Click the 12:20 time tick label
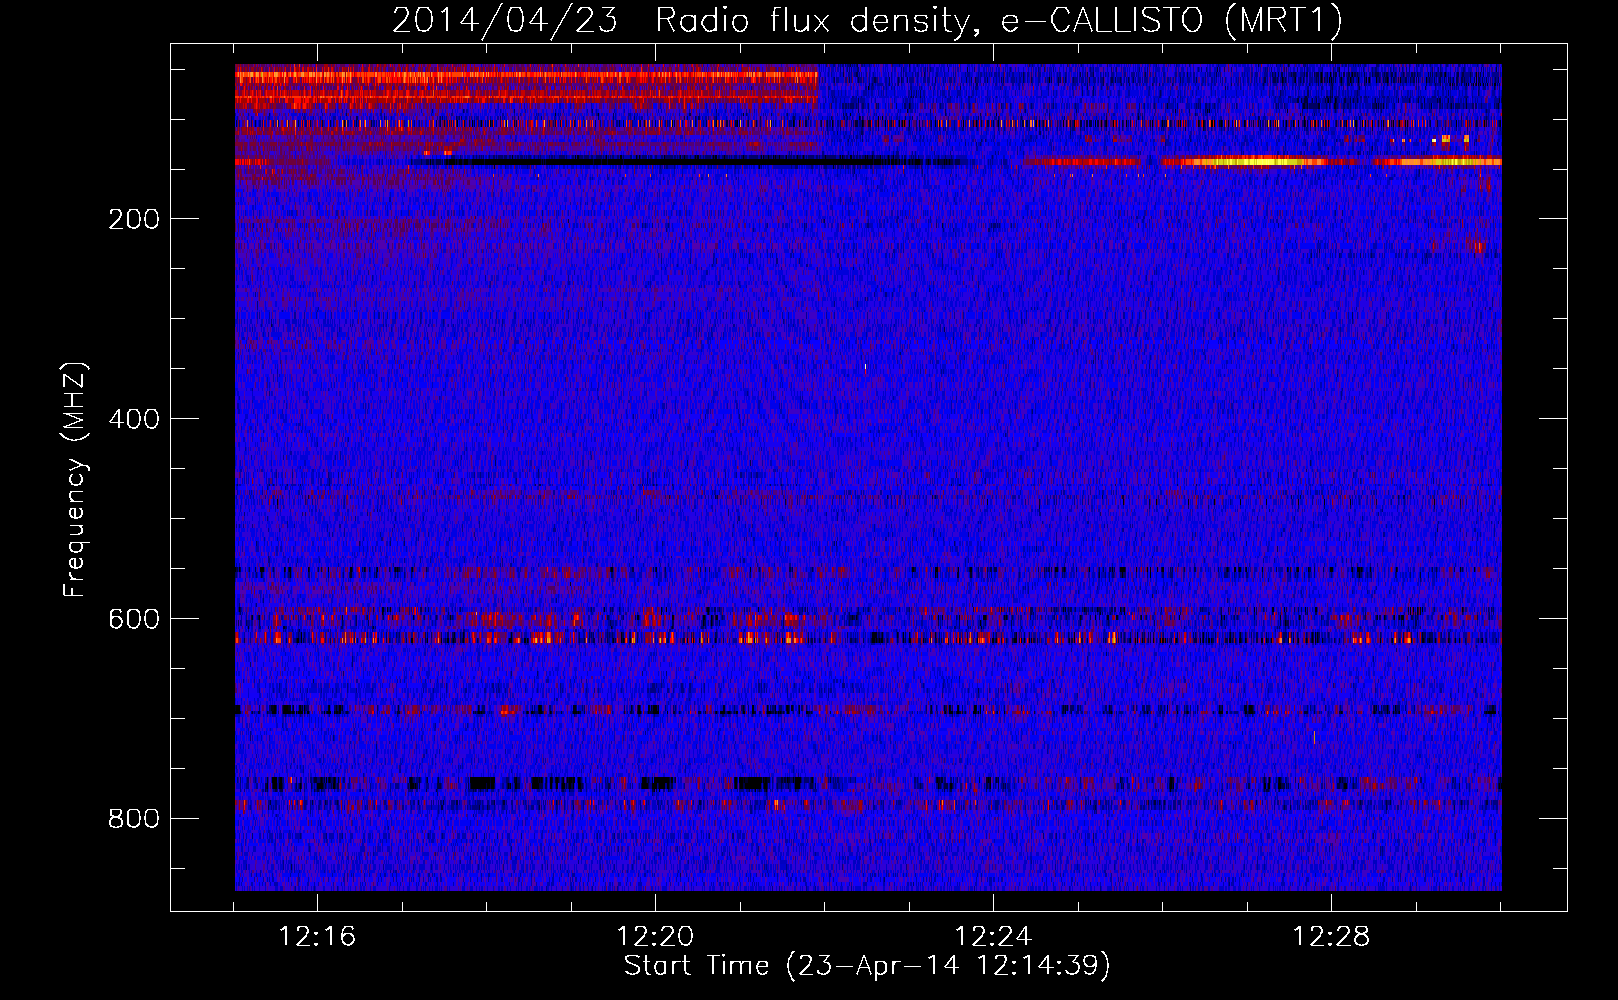This screenshot has width=1618, height=1000. click(655, 937)
